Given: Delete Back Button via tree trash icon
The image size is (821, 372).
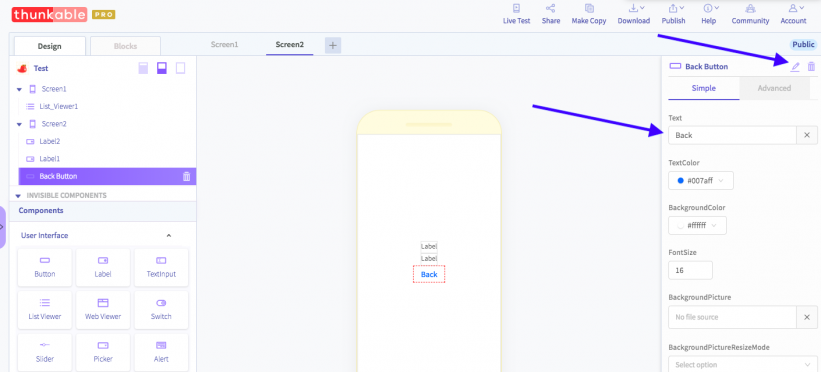Looking at the screenshot, I should click(x=186, y=177).
